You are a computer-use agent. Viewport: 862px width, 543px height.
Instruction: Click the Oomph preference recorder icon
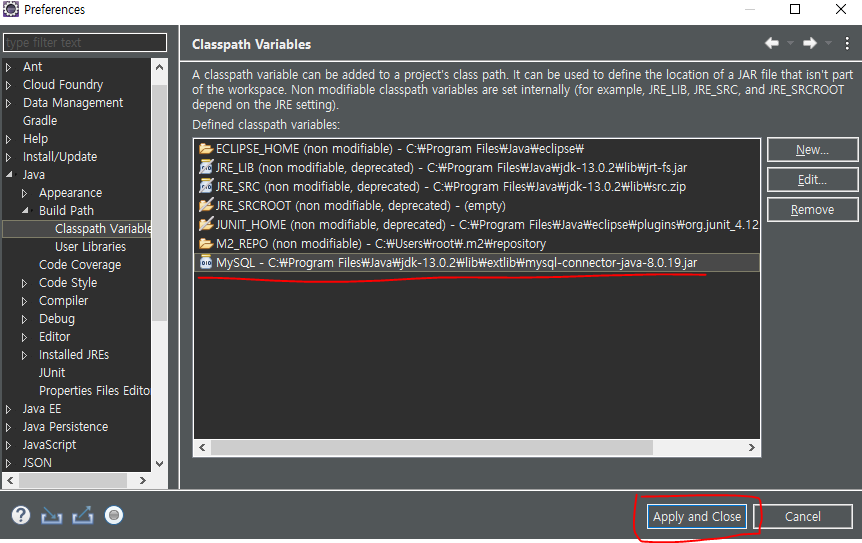tap(114, 516)
